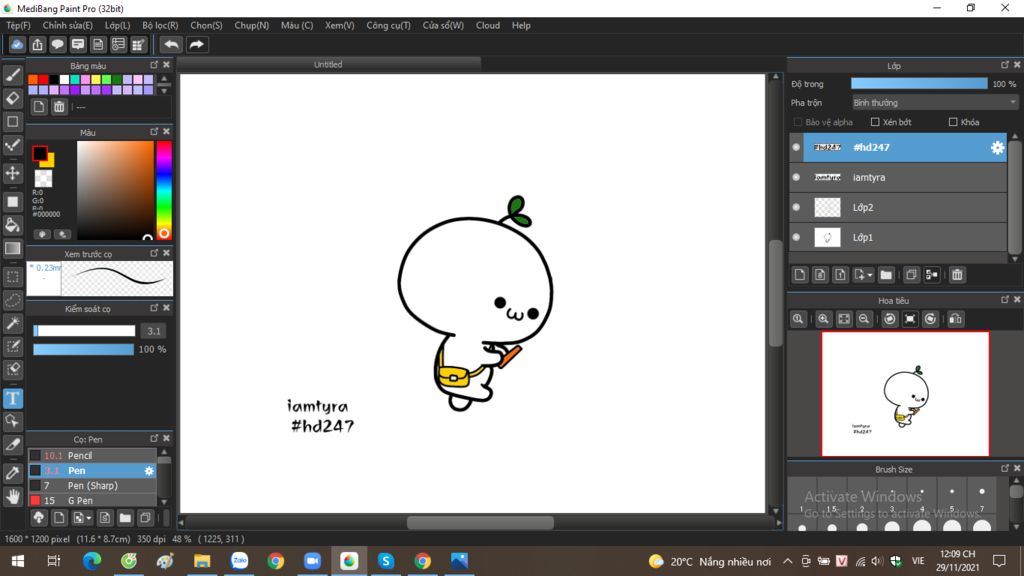Open the Tệp(F) menu
Viewport: 1024px width, 576px height.
click(18, 25)
